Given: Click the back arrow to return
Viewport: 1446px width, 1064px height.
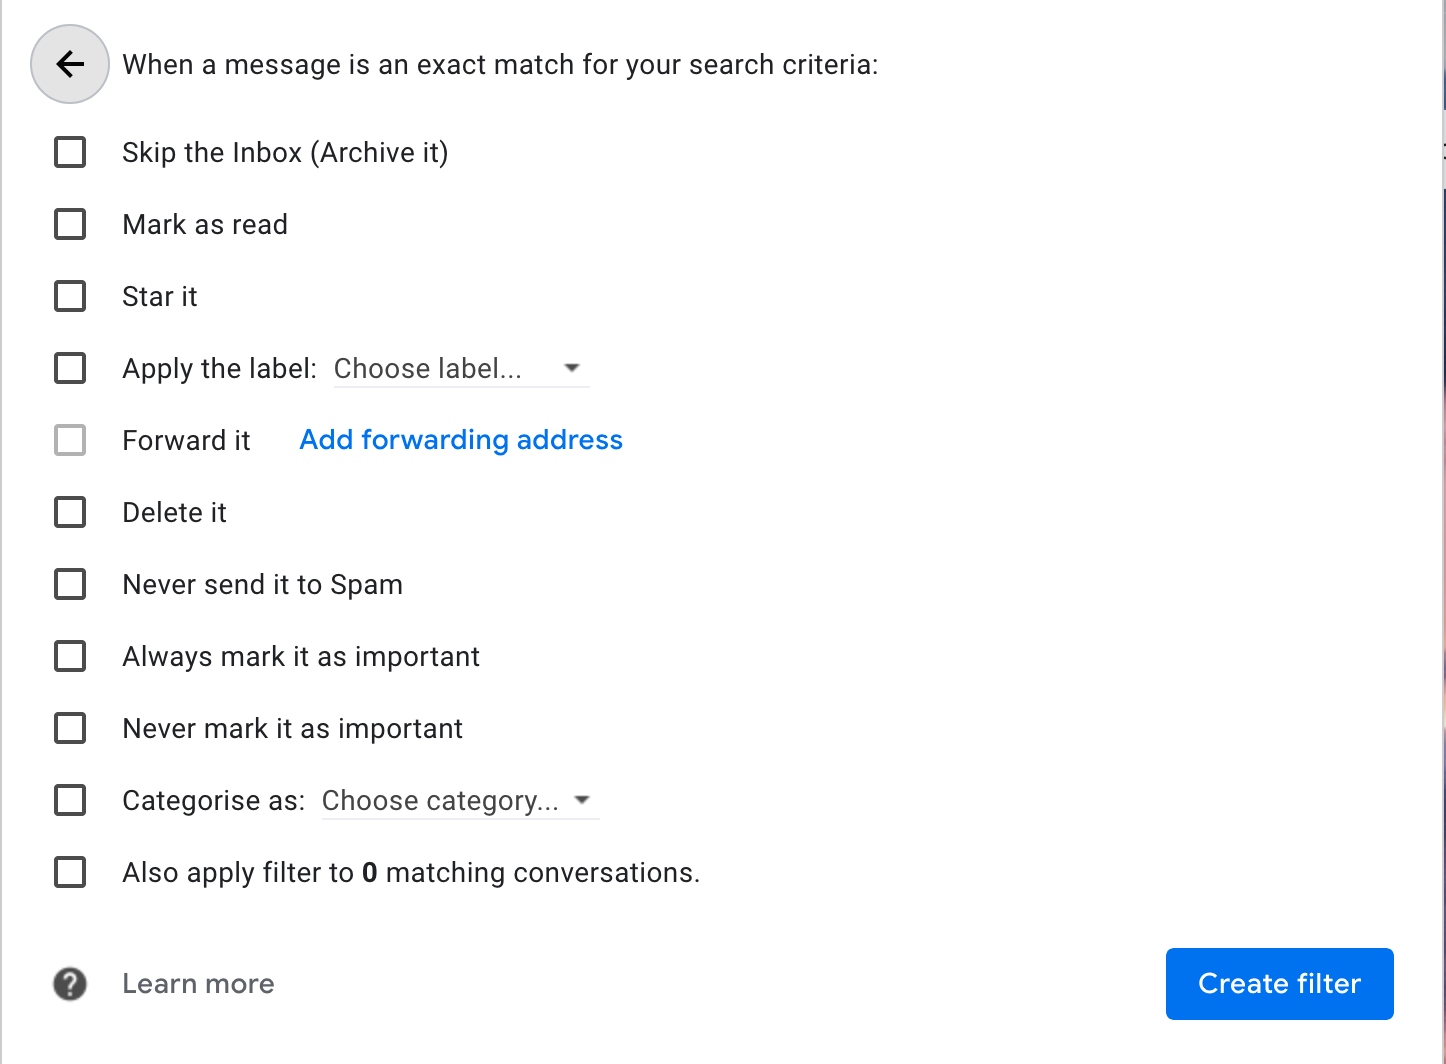Looking at the screenshot, I should [x=69, y=64].
